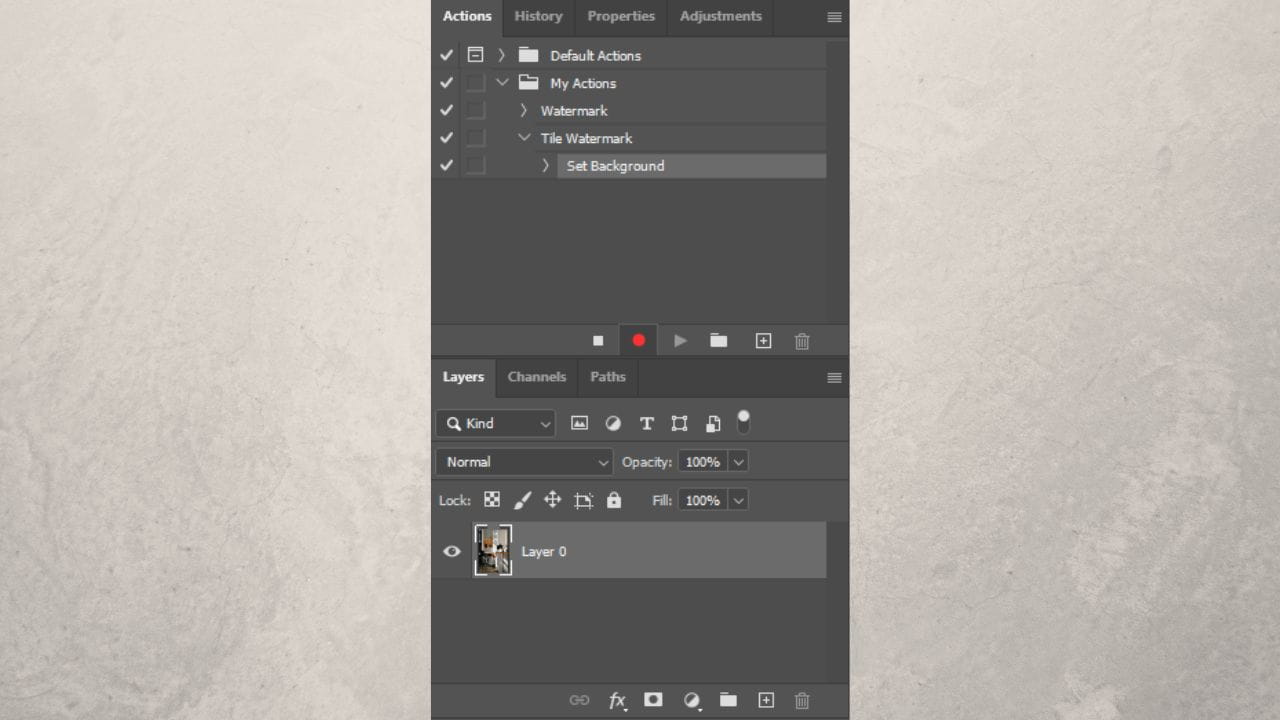This screenshot has width=1280, height=720.
Task: Toggle layer filtering switch on or off
Action: point(743,422)
